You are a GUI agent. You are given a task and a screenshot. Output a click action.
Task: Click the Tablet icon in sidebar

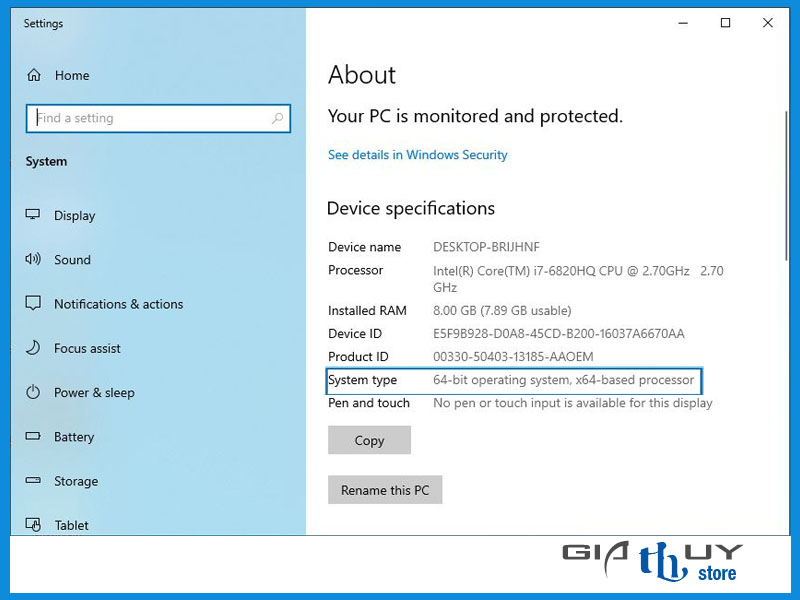(x=33, y=524)
